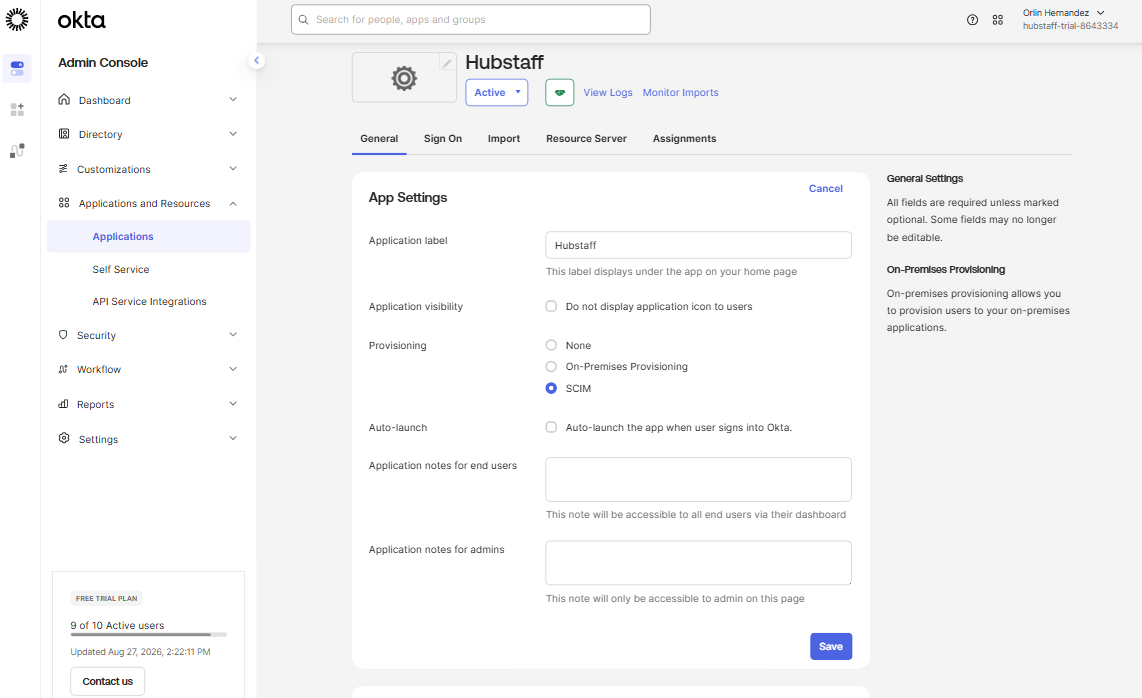Open the help question mark icon
The width and height of the screenshot is (1142, 698).
pyautogui.click(x=972, y=20)
